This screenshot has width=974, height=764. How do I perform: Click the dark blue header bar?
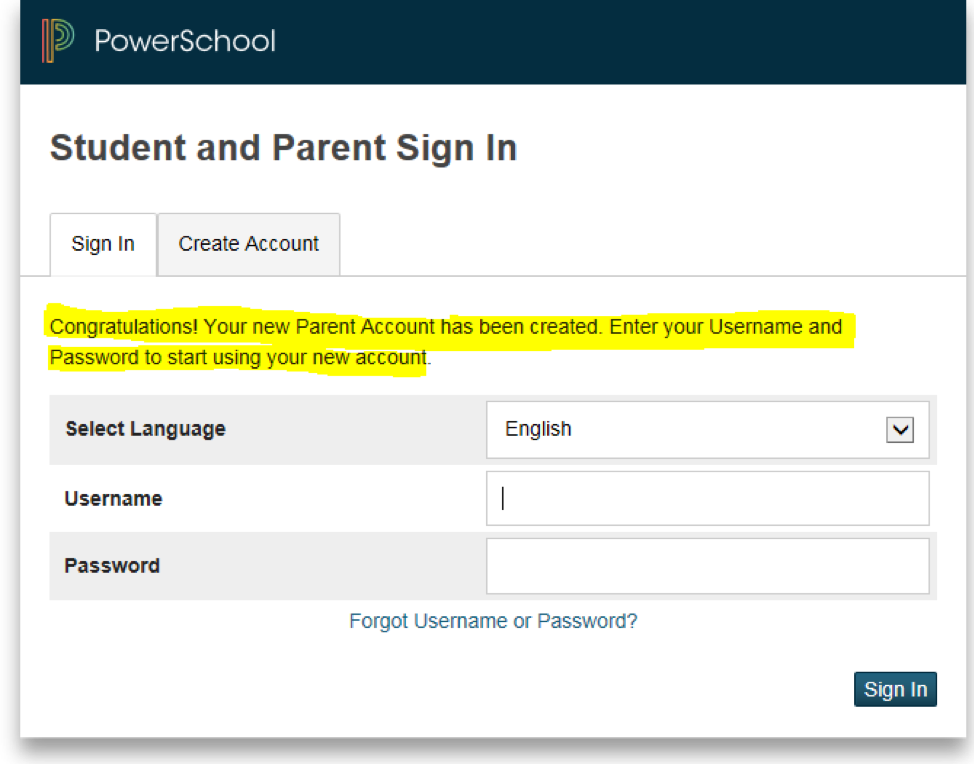pos(600,41)
